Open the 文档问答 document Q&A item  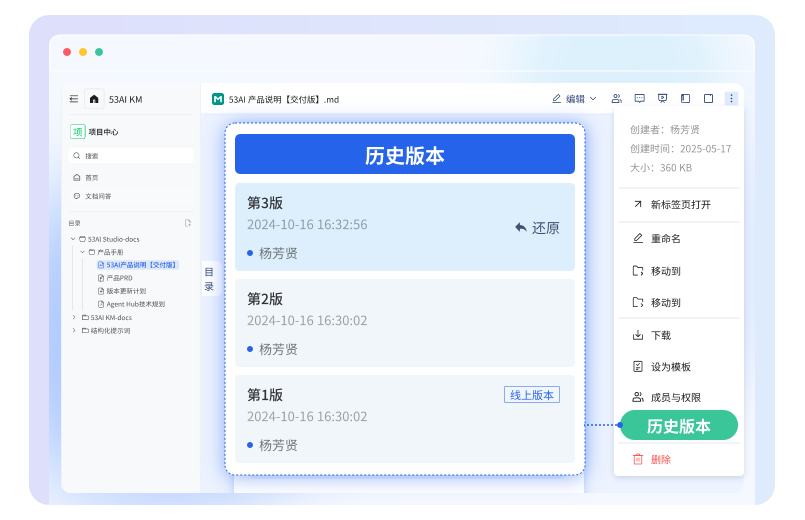[92, 196]
